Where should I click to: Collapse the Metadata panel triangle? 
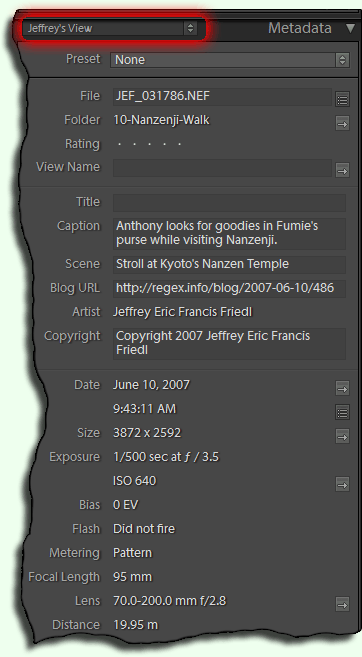coord(350,28)
